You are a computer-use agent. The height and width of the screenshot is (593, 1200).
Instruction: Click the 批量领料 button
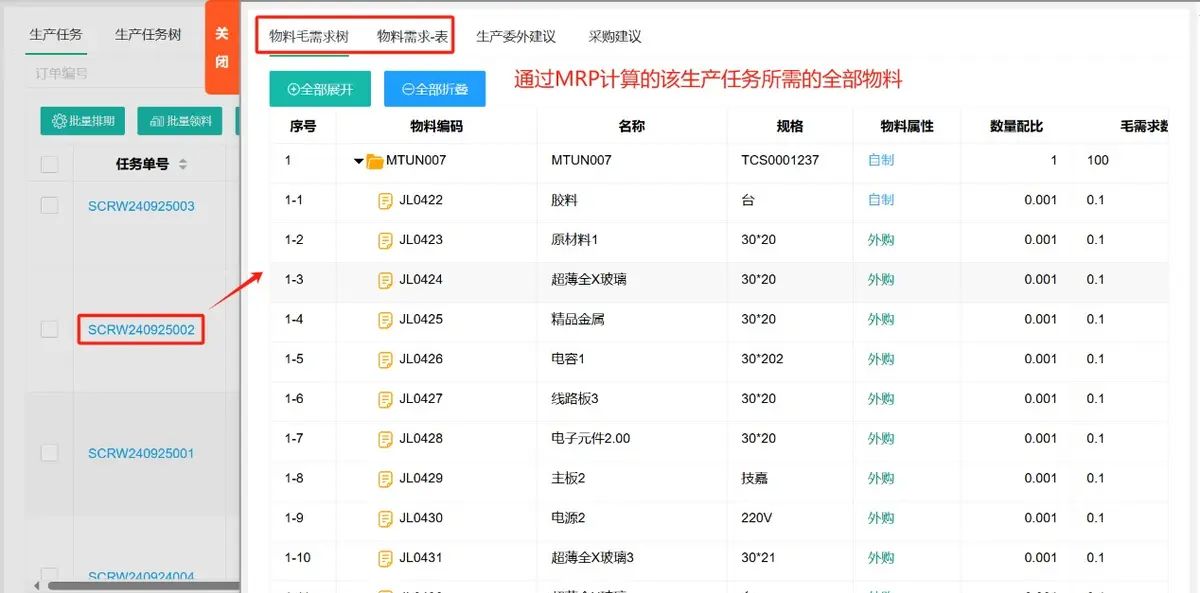tap(180, 121)
